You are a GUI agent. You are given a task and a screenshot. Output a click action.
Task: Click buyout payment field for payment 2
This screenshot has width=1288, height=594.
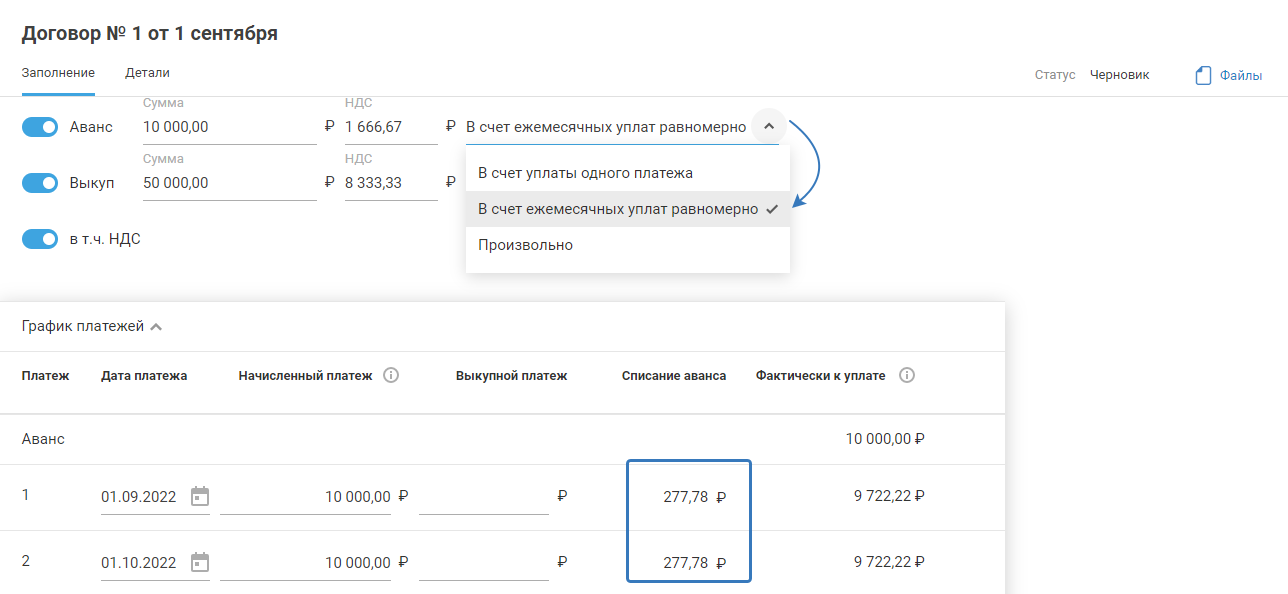[484, 562]
